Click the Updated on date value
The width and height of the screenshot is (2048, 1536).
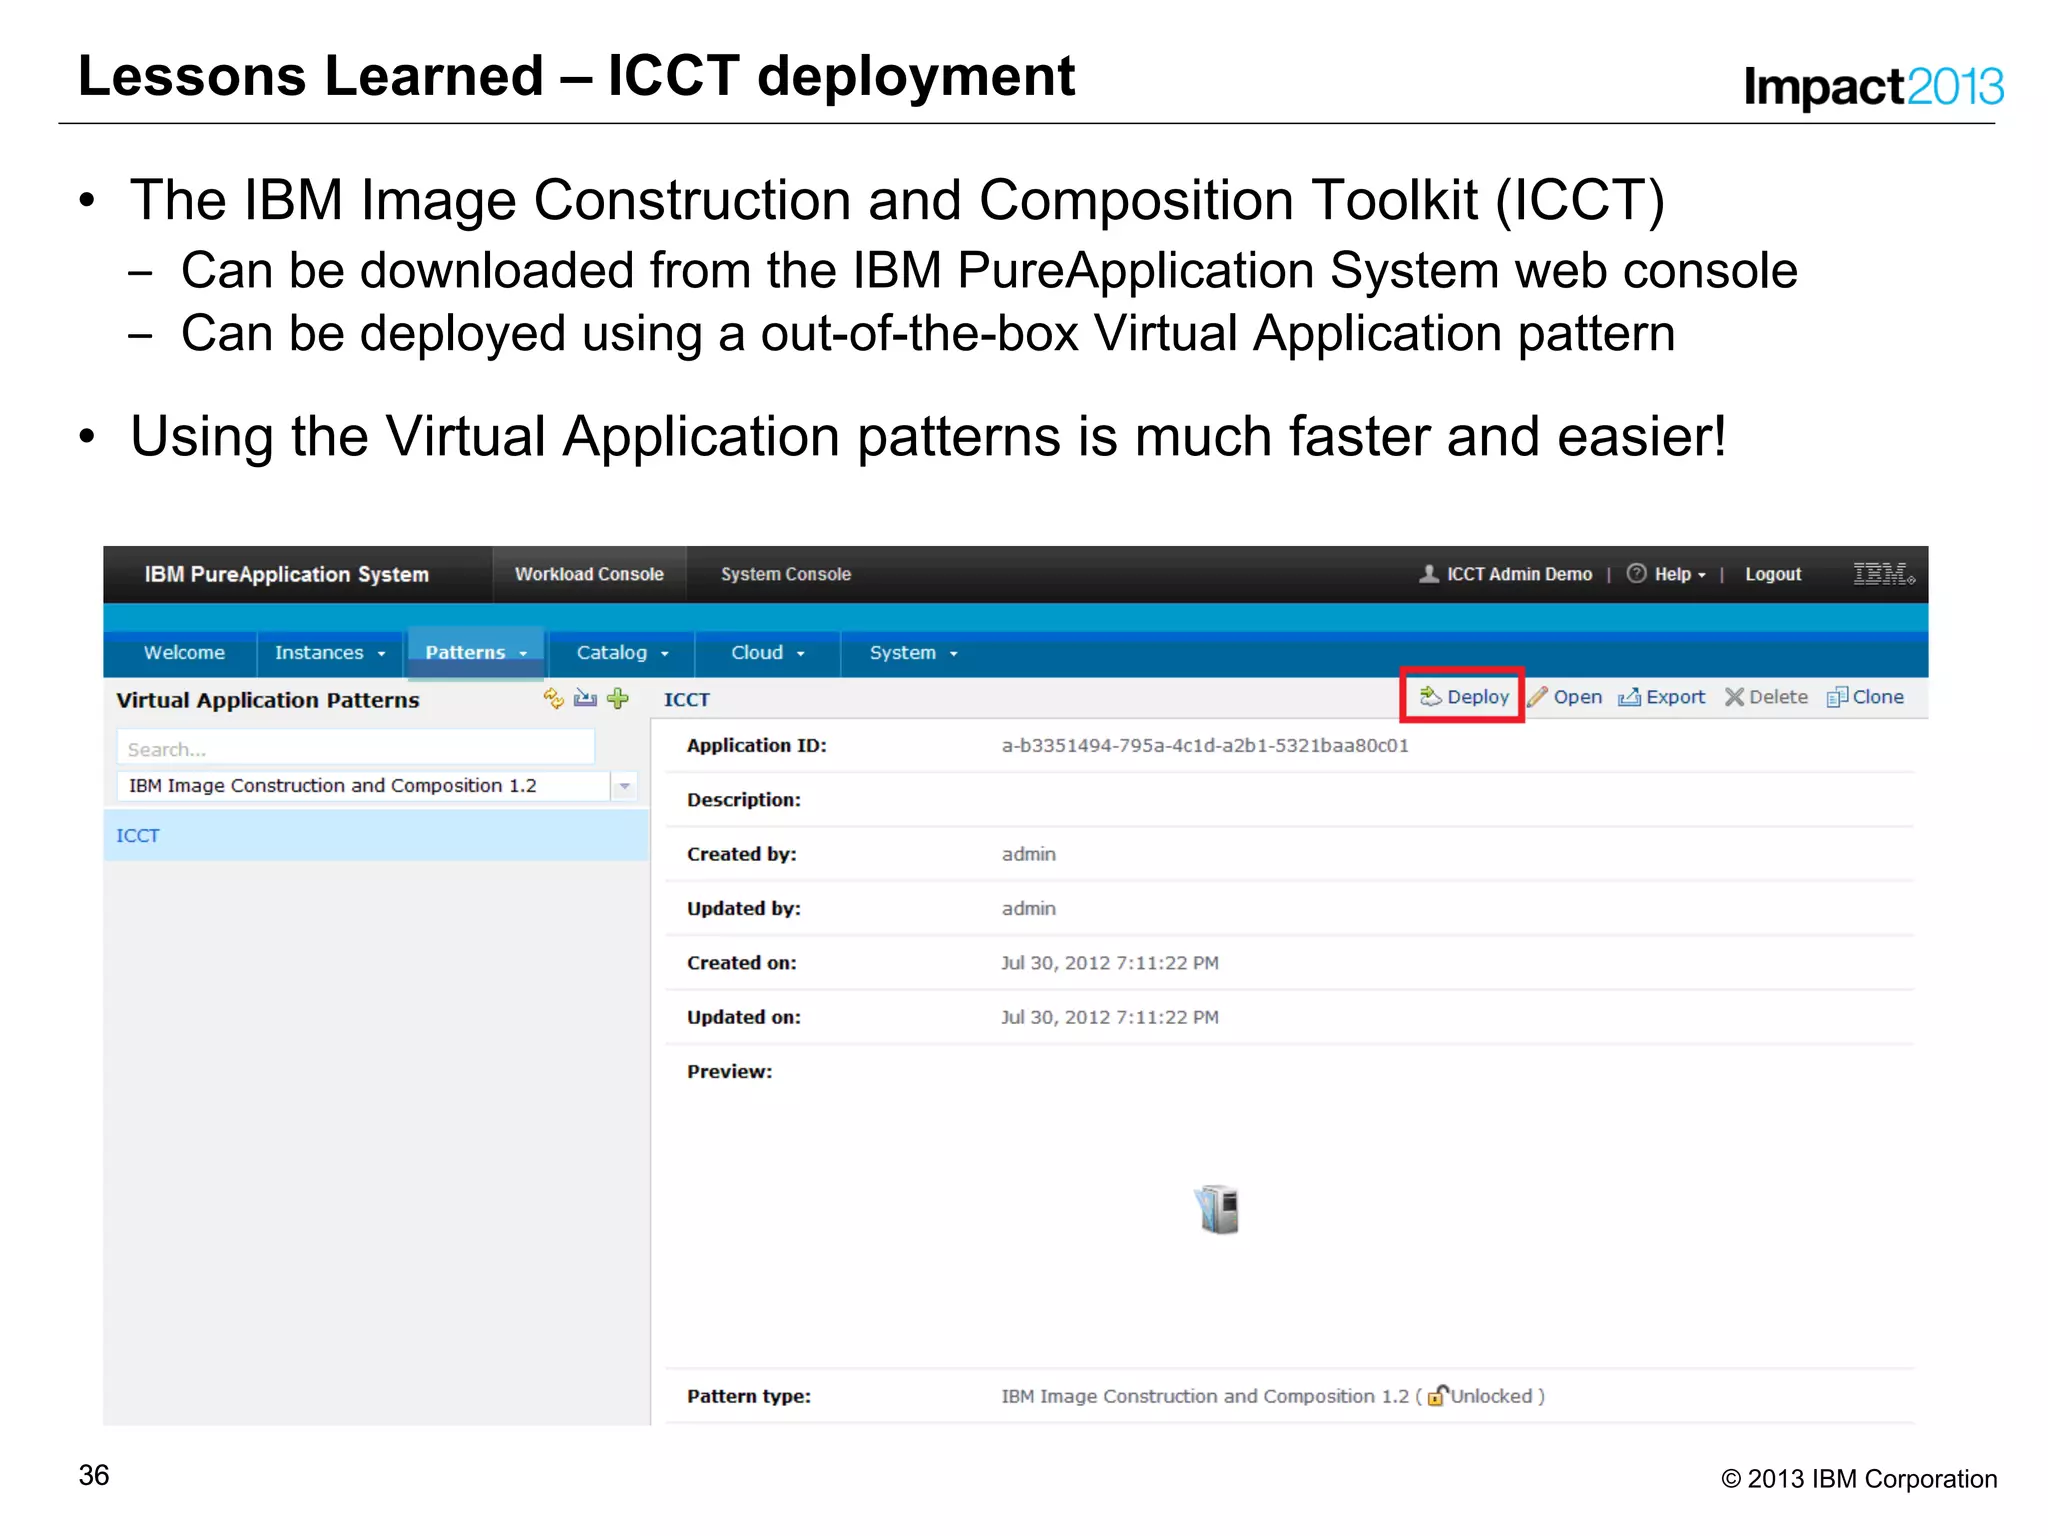[1110, 1017]
